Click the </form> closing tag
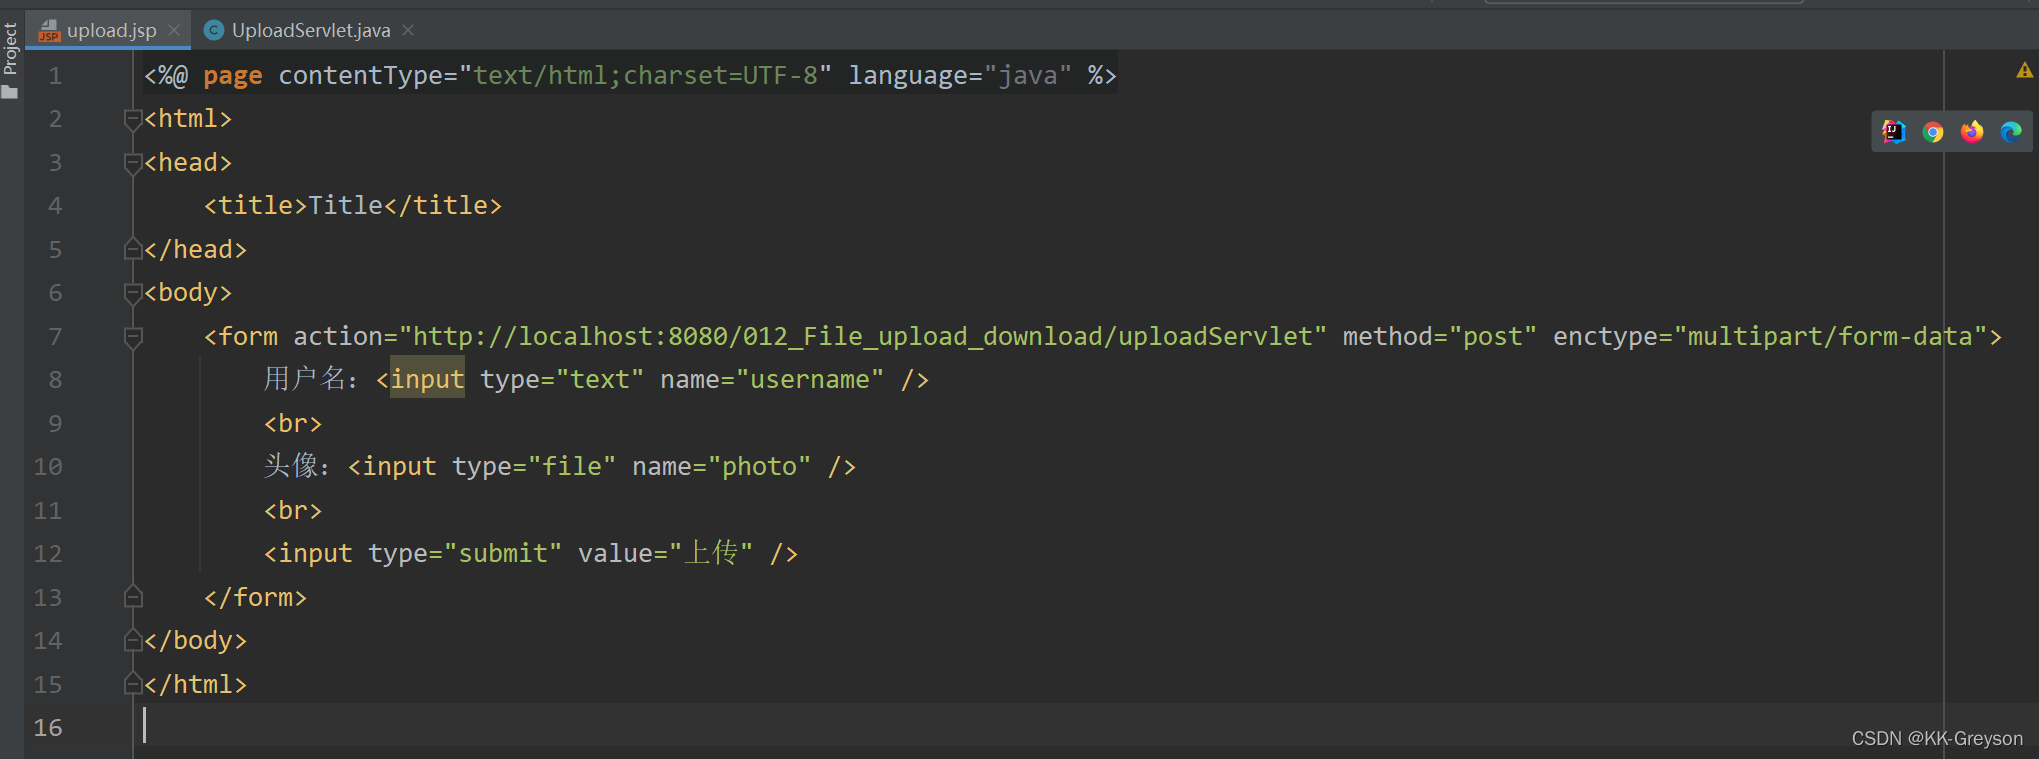The image size is (2039, 759). 255,598
